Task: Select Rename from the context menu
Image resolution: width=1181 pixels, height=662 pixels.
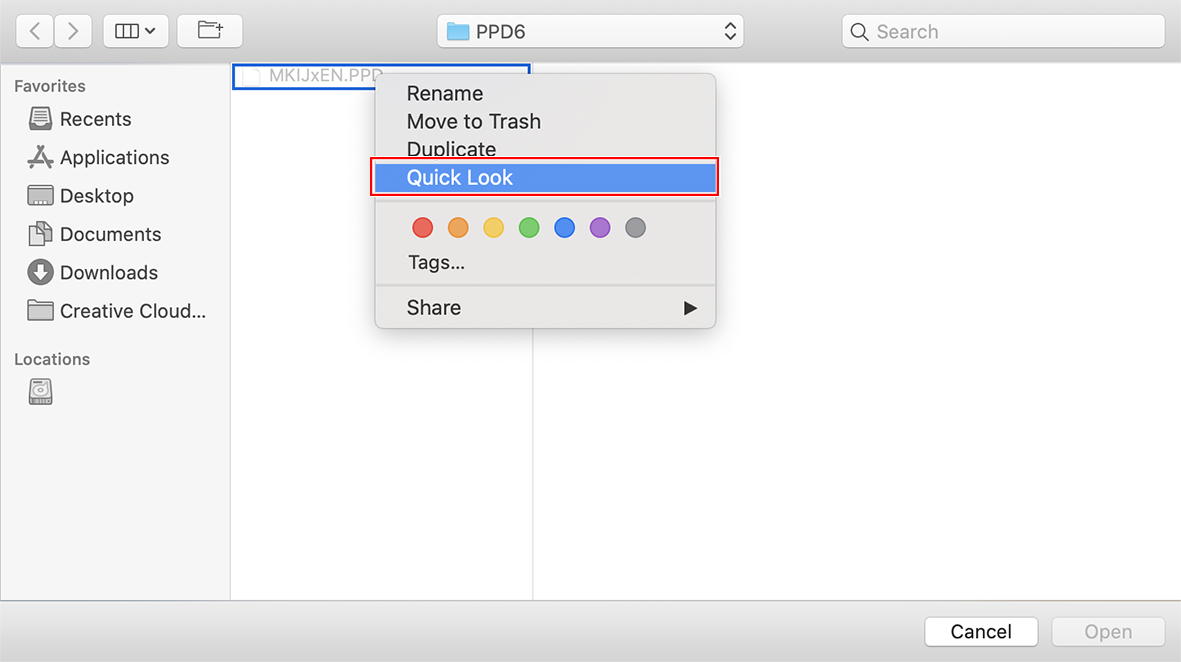Action: pyautogui.click(x=445, y=93)
